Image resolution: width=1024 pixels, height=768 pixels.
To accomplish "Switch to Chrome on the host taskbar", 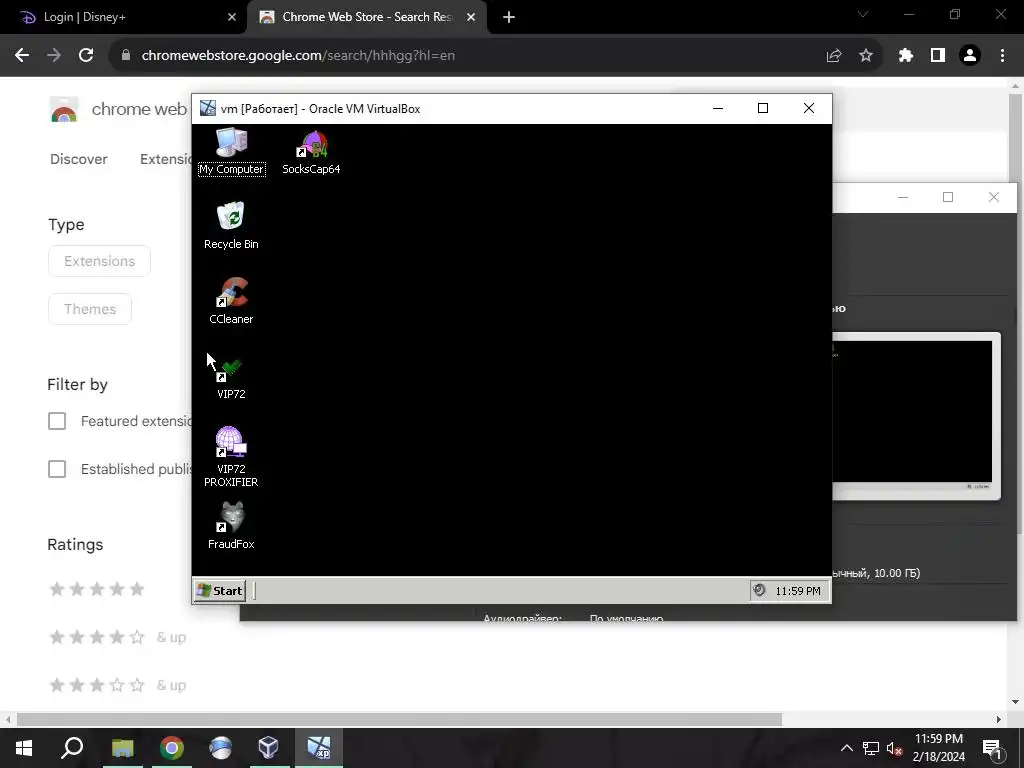I will [x=172, y=748].
